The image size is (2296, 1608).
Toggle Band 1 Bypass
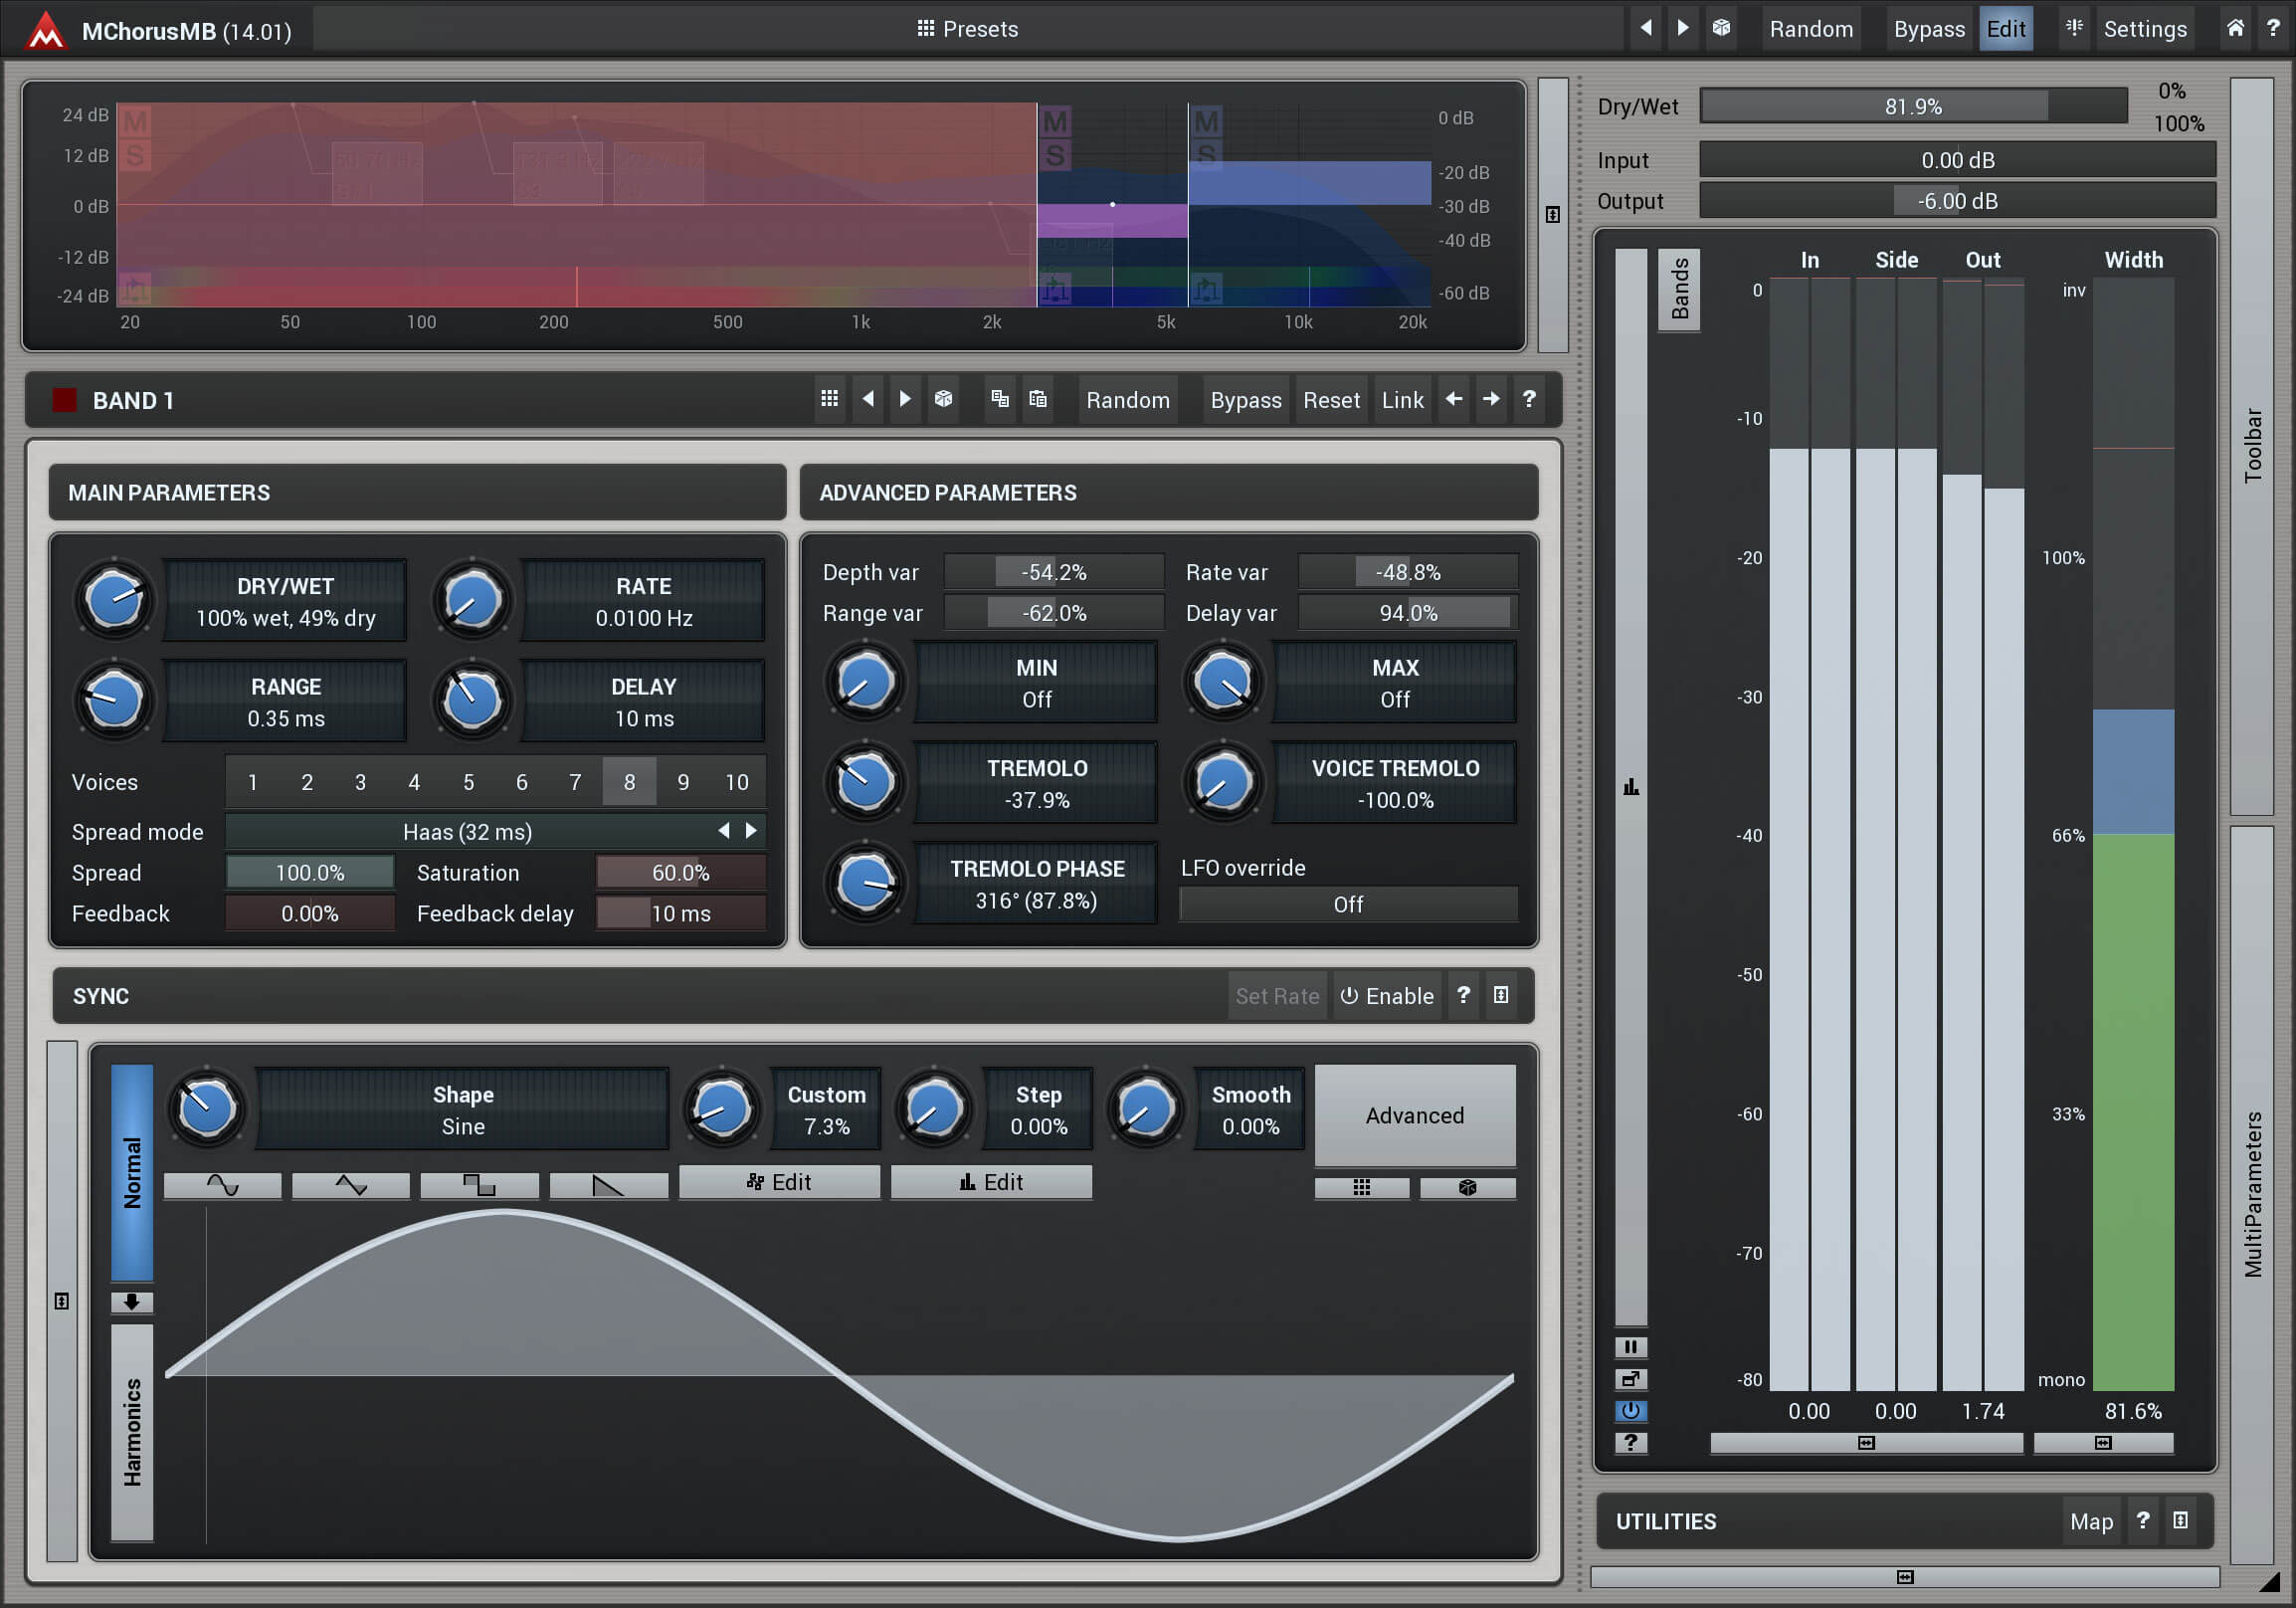[1245, 400]
